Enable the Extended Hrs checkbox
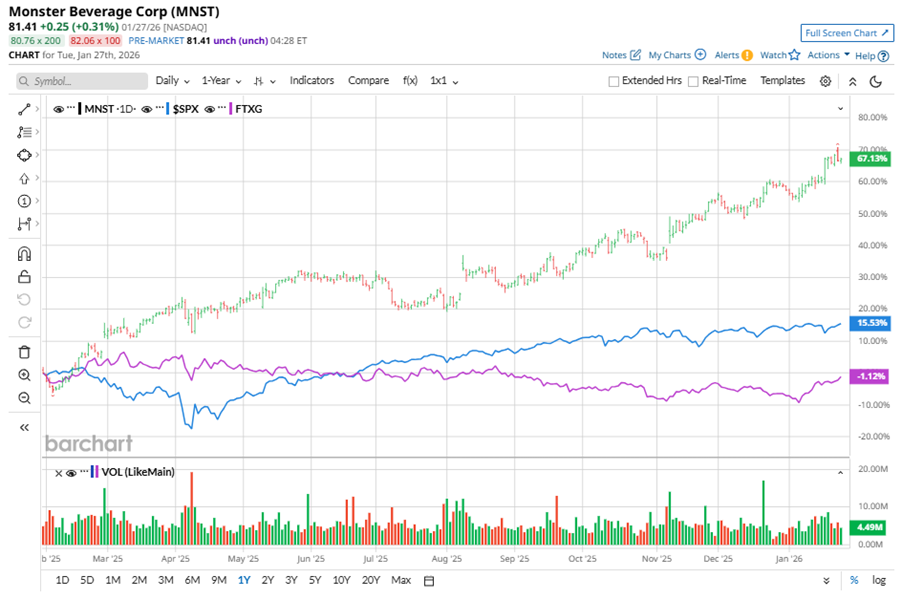The height and width of the screenshot is (599, 902). (614, 81)
